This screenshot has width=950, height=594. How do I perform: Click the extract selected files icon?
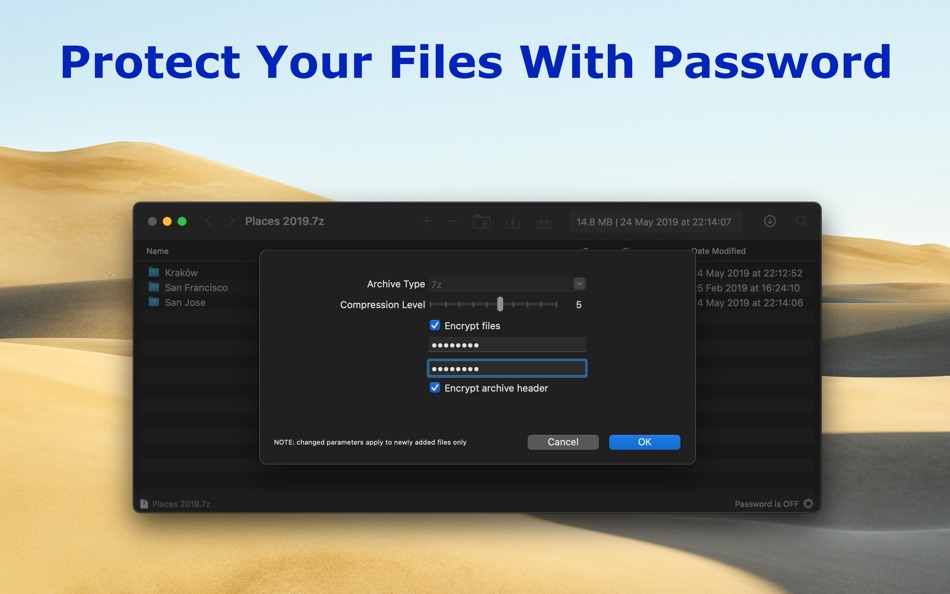[x=513, y=221]
